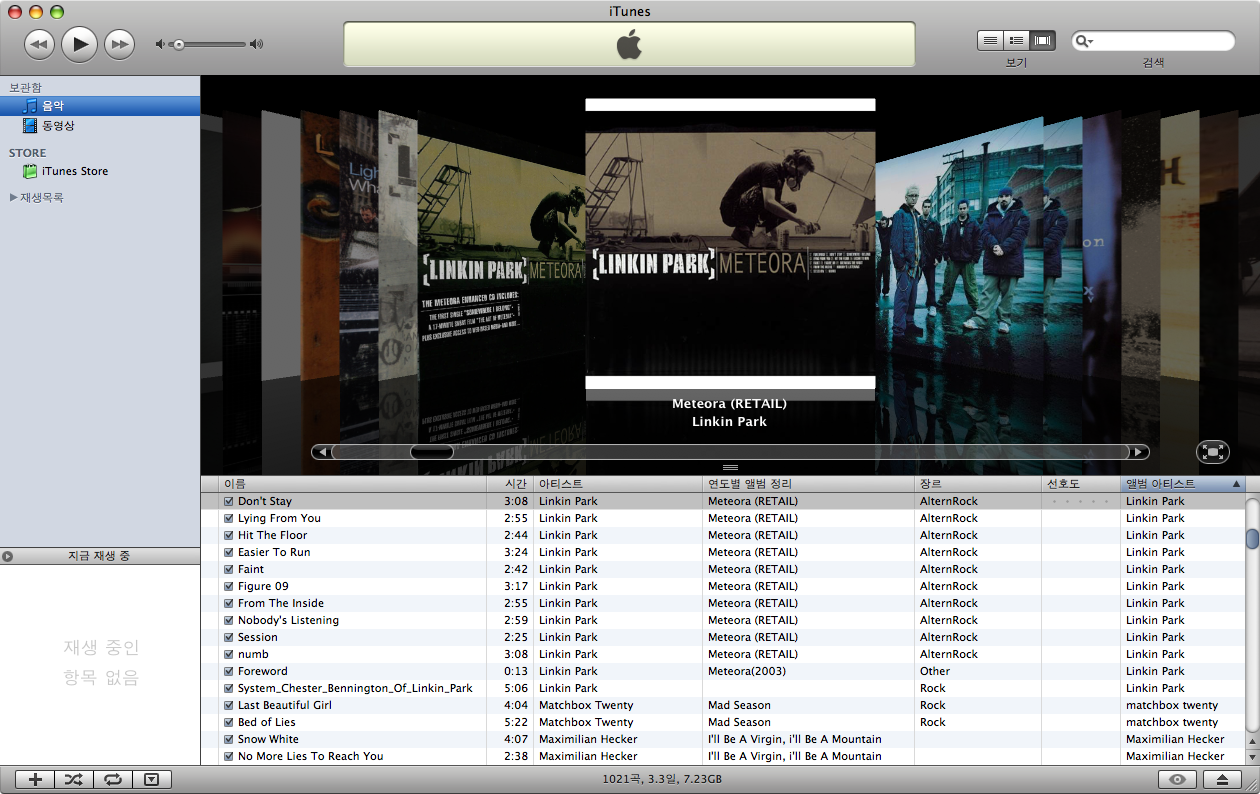This screenshot has height=794, width=1260.
Task: Click the add playlist plus button
Action: 35,780
